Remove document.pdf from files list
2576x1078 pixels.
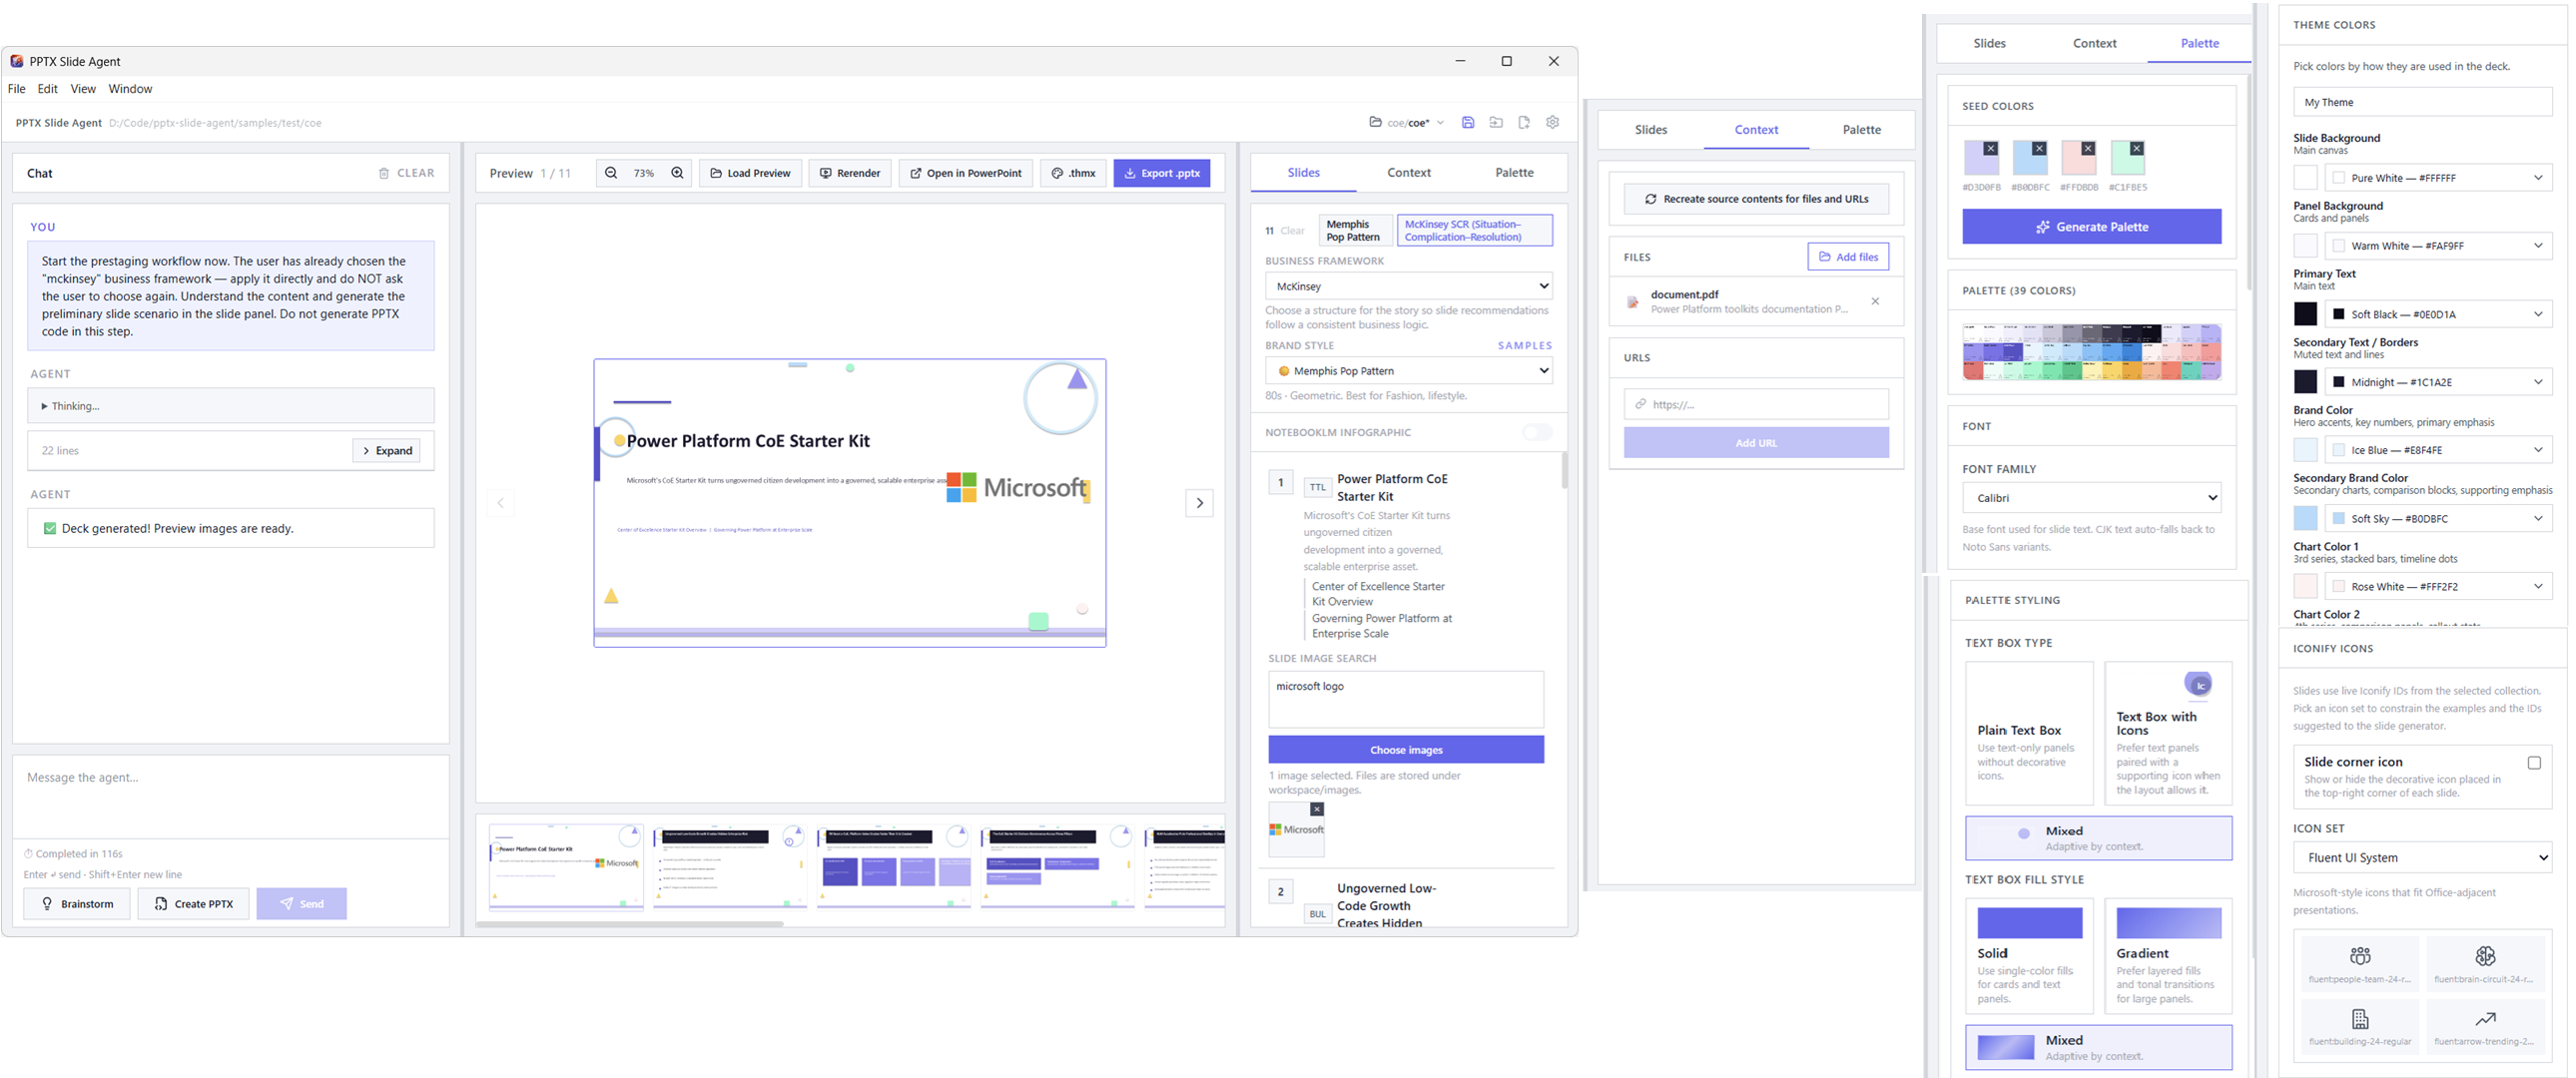click(1875, 301)
